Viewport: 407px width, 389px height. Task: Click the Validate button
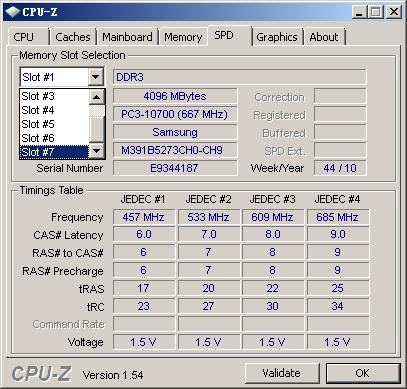click(282, 373)
